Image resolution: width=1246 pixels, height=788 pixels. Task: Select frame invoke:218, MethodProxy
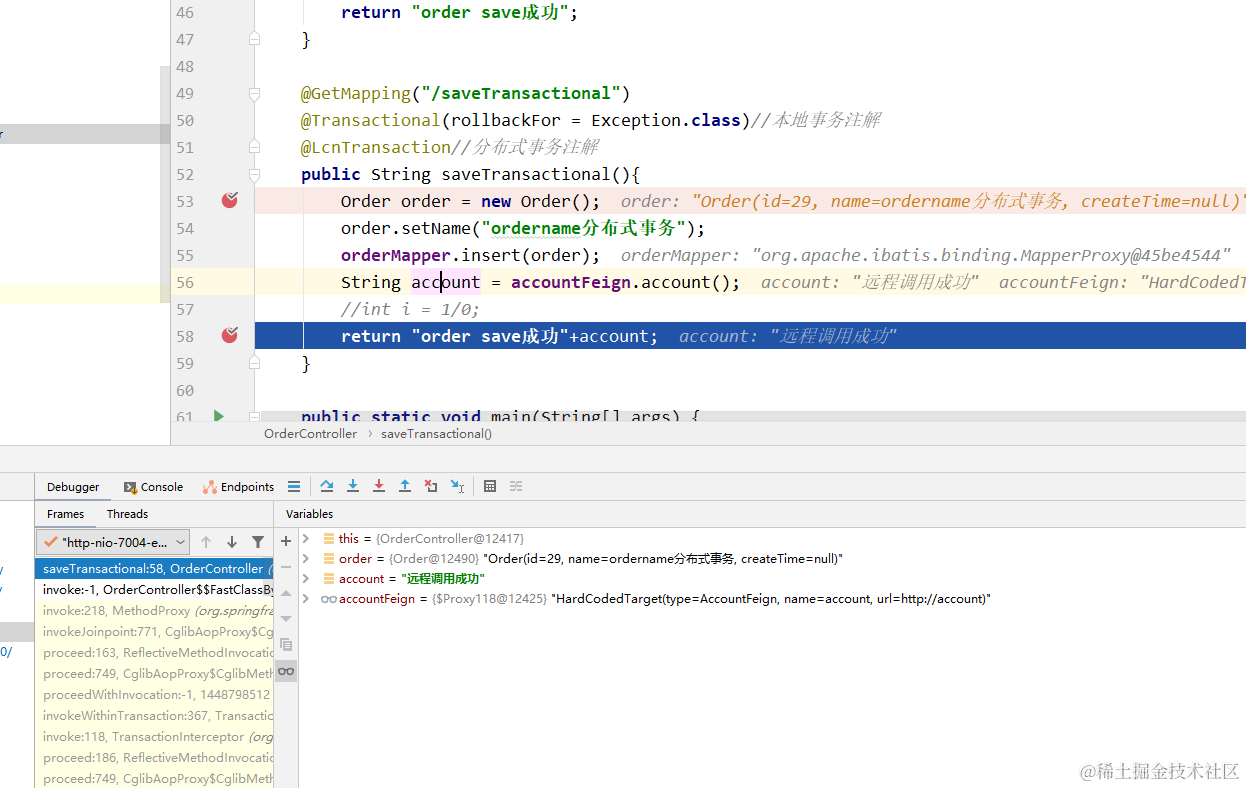point(154,610)
